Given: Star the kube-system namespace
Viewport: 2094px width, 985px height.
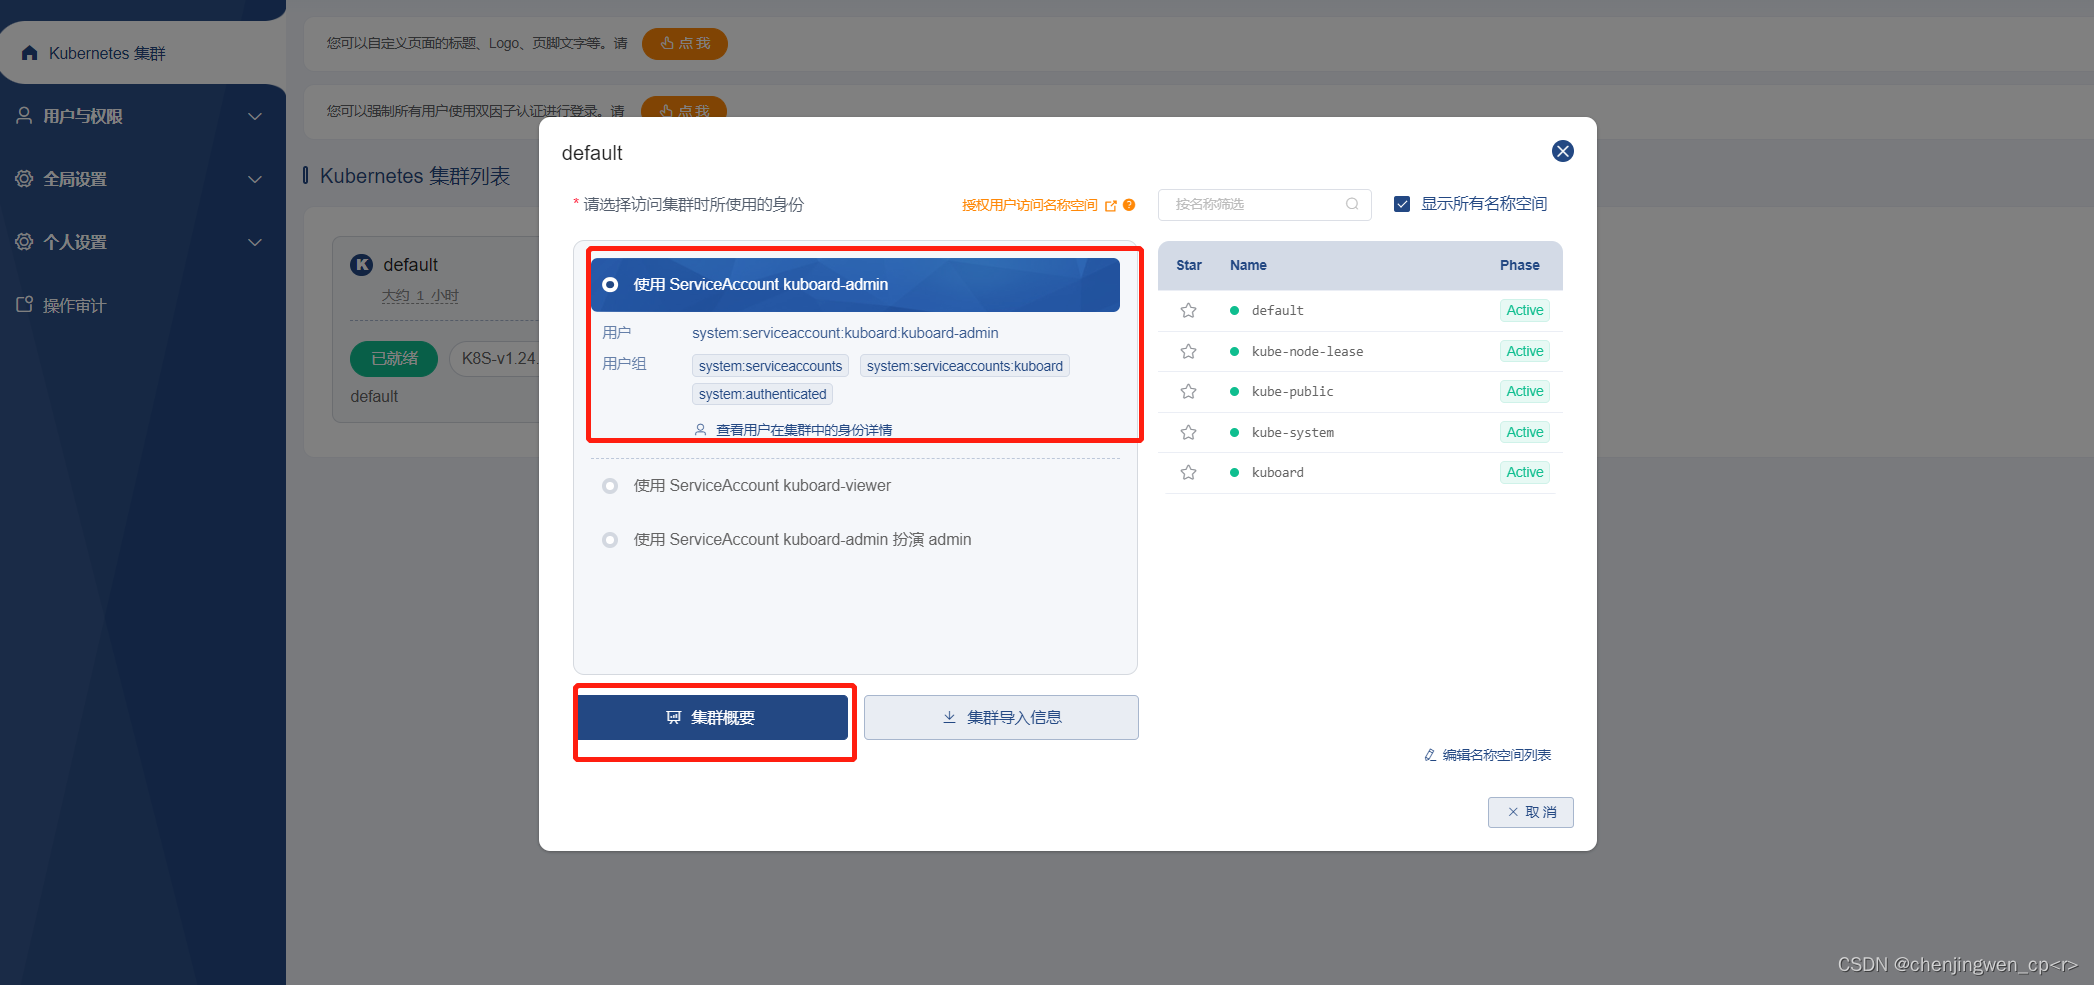Looking at the screenshot, I should point(1188,433).
